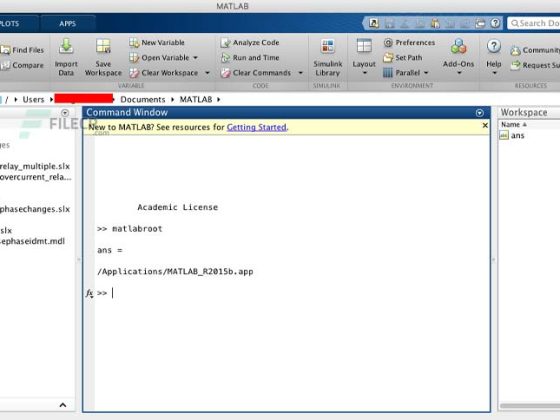Click the shortcut icon in quick access toolbar
The width and height of the screenshot is (560, 420).
click(x=374, y=23)
